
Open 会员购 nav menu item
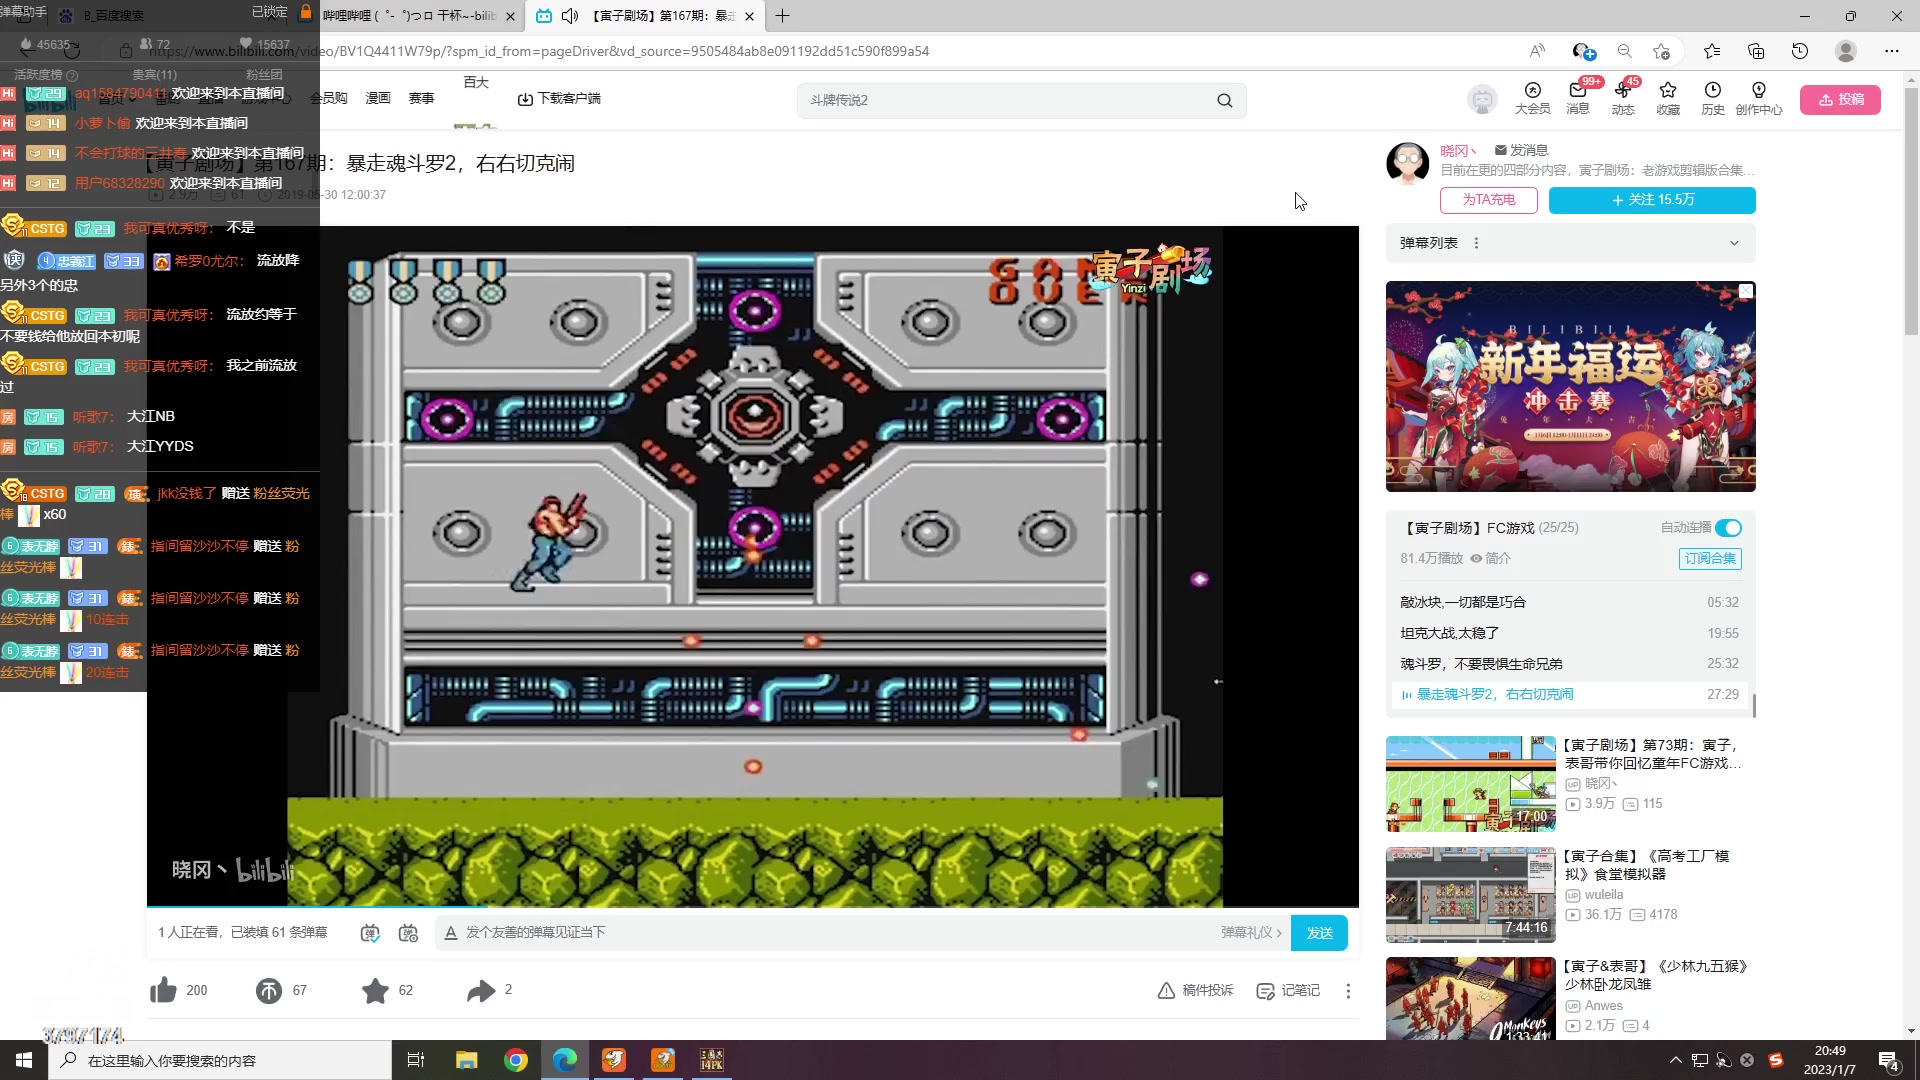(x=328, y=98)
